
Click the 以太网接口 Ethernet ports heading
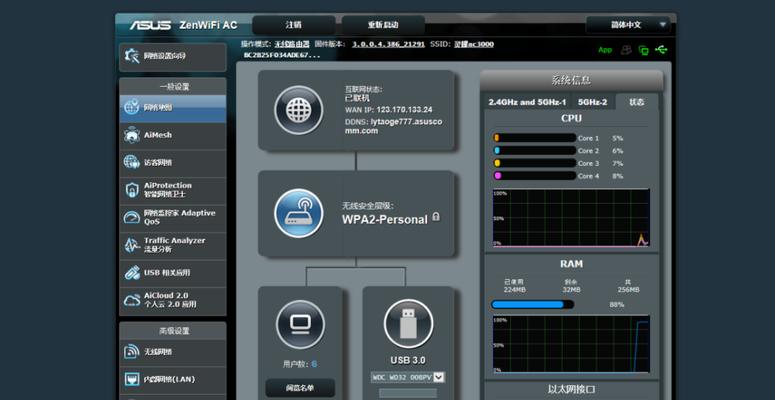[x=571, y=389]
